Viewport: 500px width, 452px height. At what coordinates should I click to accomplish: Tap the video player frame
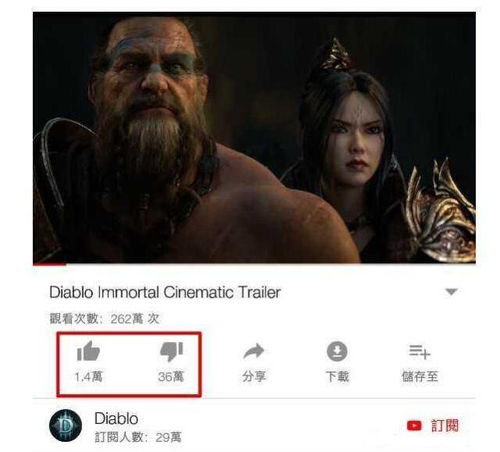pyautogui.click(x=254, y=137)
